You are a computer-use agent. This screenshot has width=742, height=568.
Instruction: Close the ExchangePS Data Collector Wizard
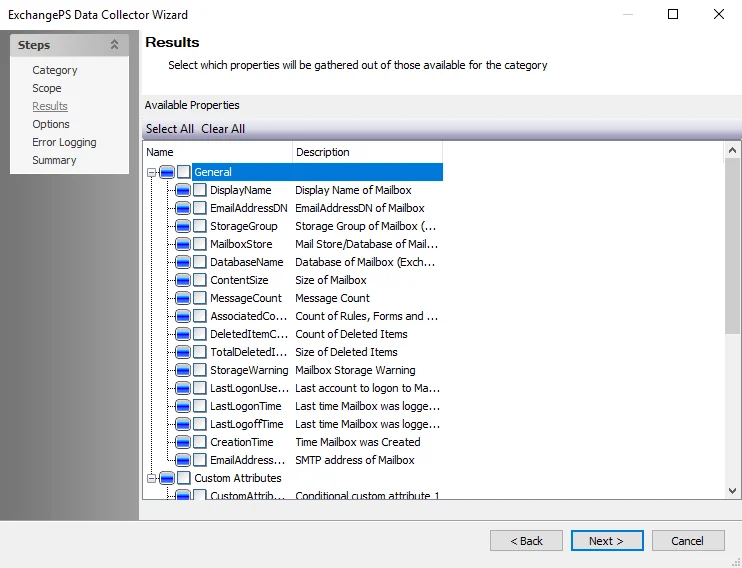click(719, 14)
